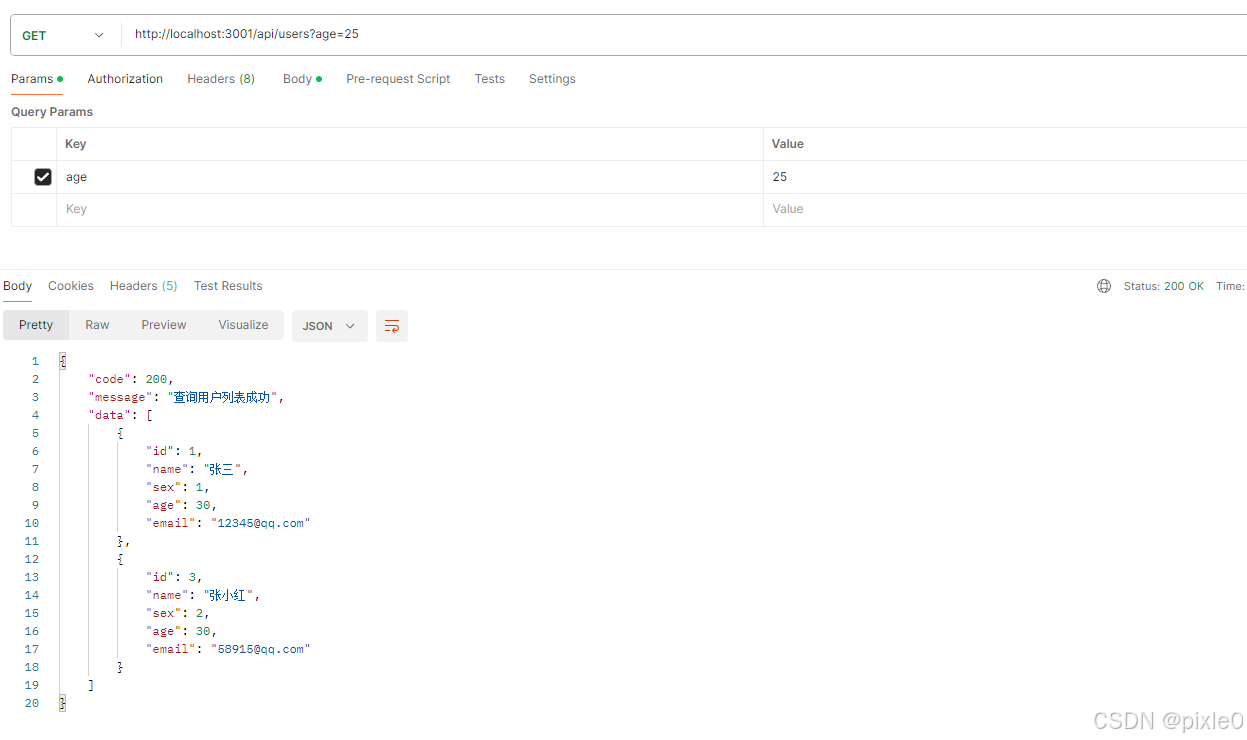
Task: Select the Pretty view button
Action: tap(36, 325)
